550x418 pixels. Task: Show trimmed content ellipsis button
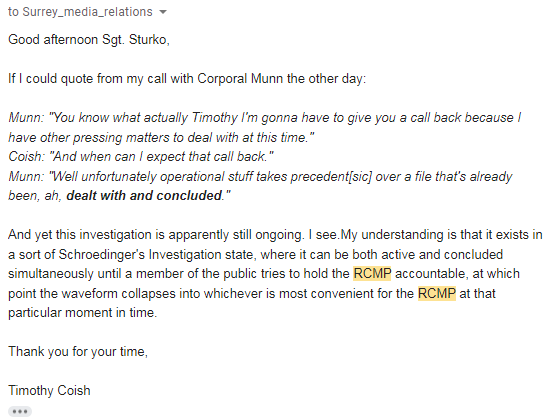[x=20, y=411]
